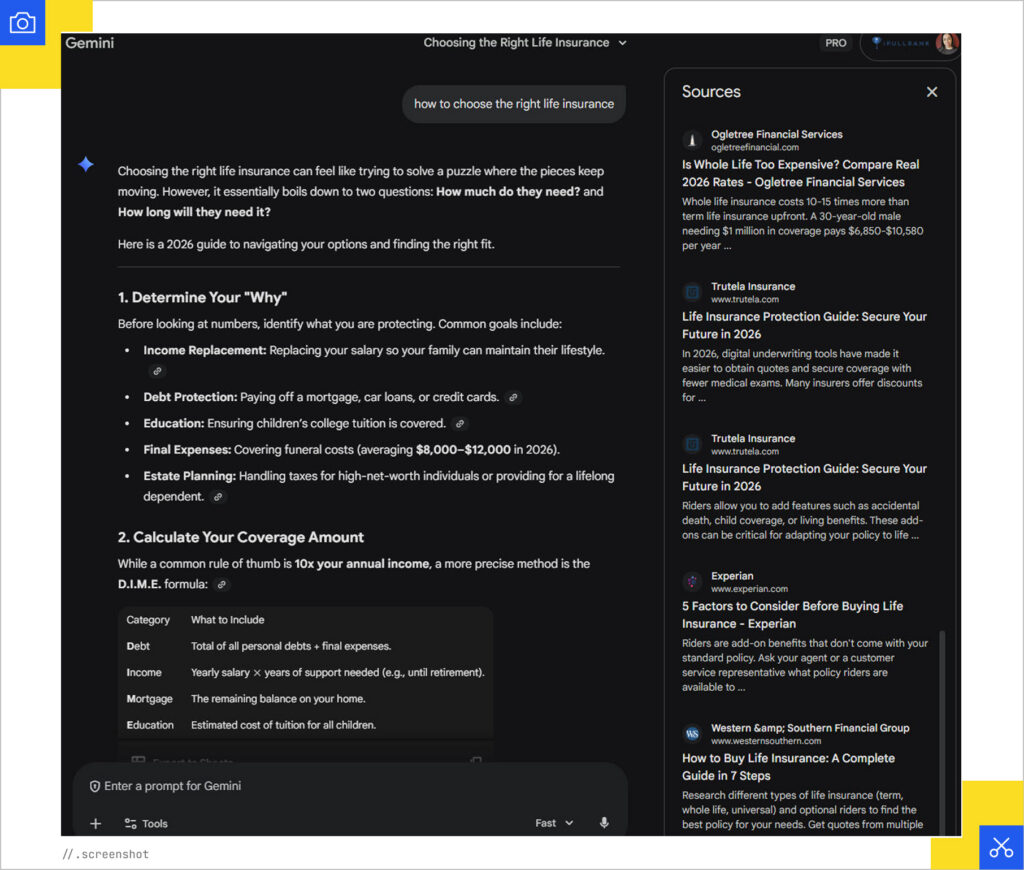Open the Tools menu
Viewport: 1024px width, 870px height.
click(x=146, y=824)
